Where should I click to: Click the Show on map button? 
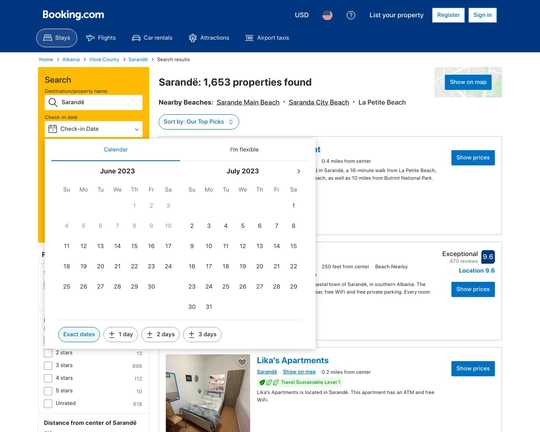tap(468, 82)
